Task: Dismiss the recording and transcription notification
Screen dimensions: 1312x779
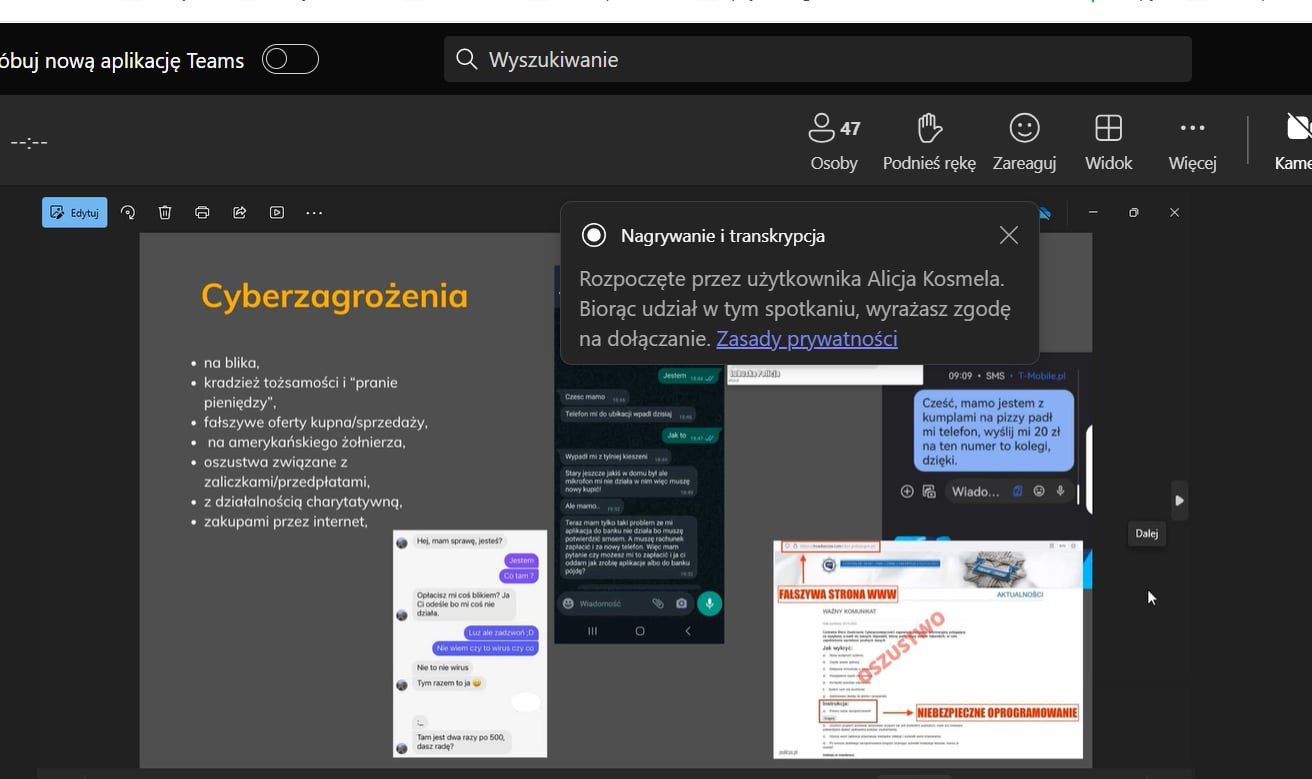Action: click(1008, 235)
